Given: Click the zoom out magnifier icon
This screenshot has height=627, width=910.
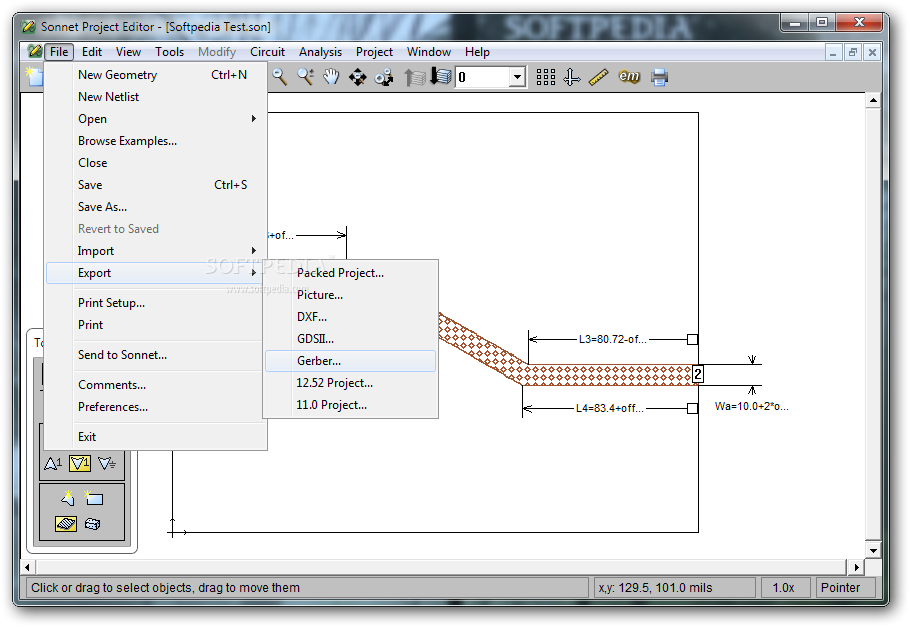Looking at the screenshot, I should 280,77.
